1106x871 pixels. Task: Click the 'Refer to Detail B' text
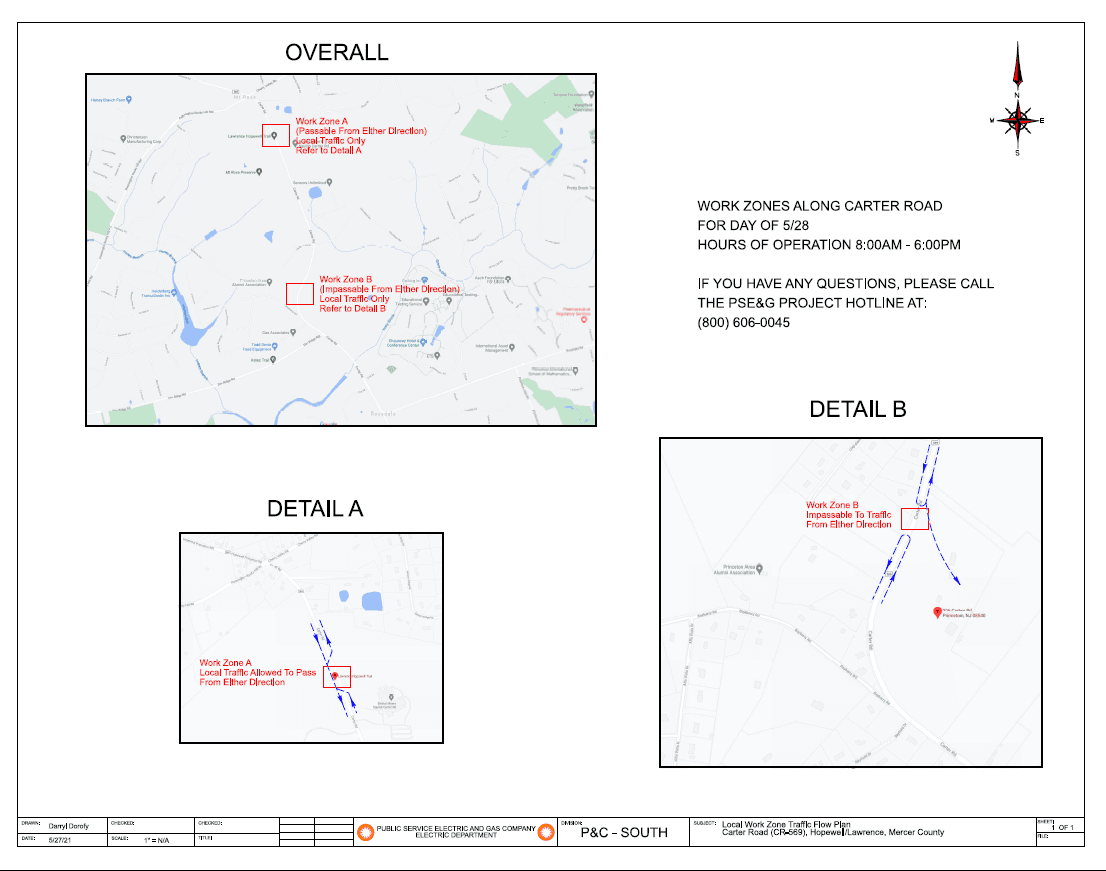click(353, 307)
